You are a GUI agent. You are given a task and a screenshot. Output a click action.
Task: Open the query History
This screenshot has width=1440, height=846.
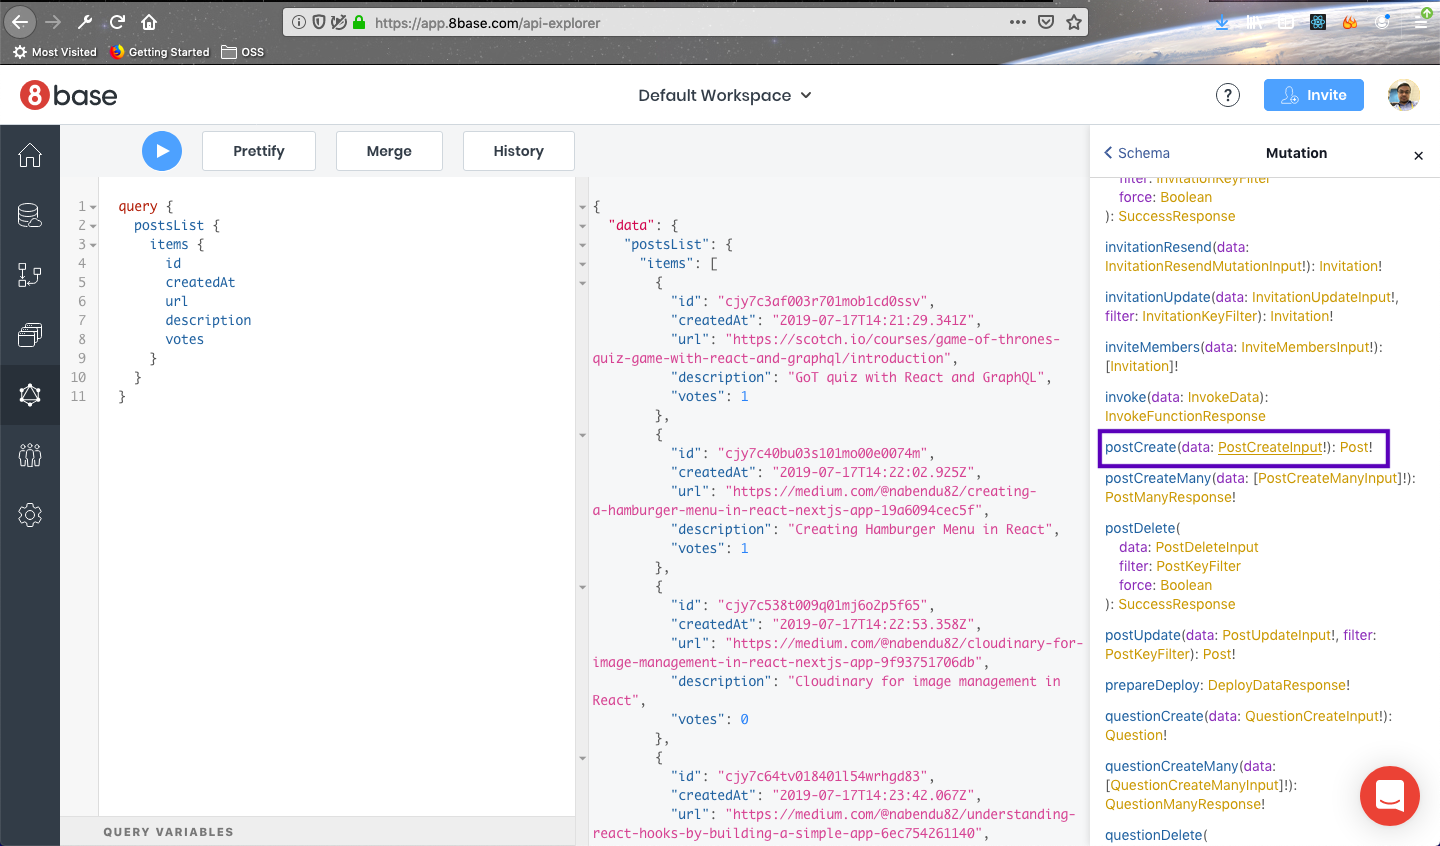click(x=518, y=151)
